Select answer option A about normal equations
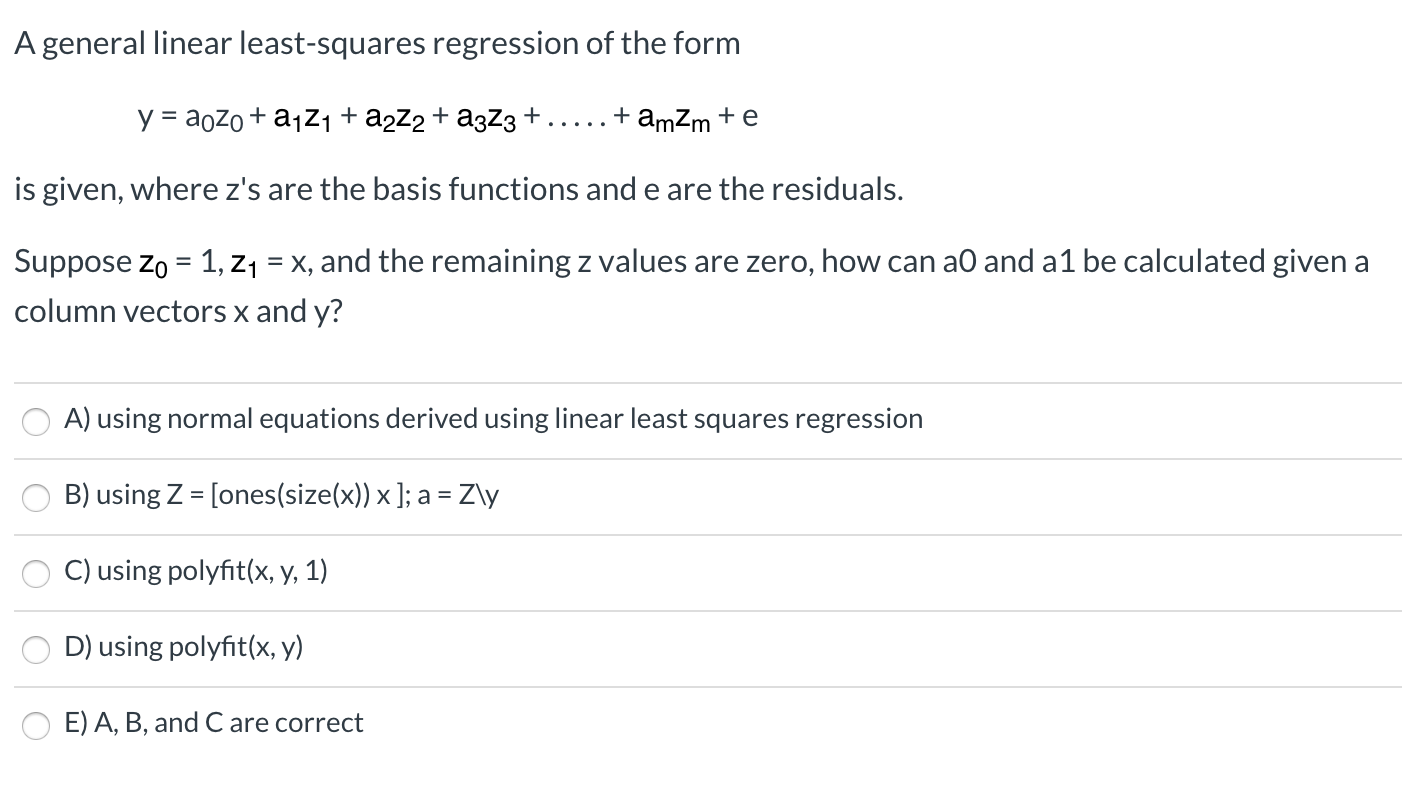Viewport: 1428px width, 788px height. coord(493,419)
